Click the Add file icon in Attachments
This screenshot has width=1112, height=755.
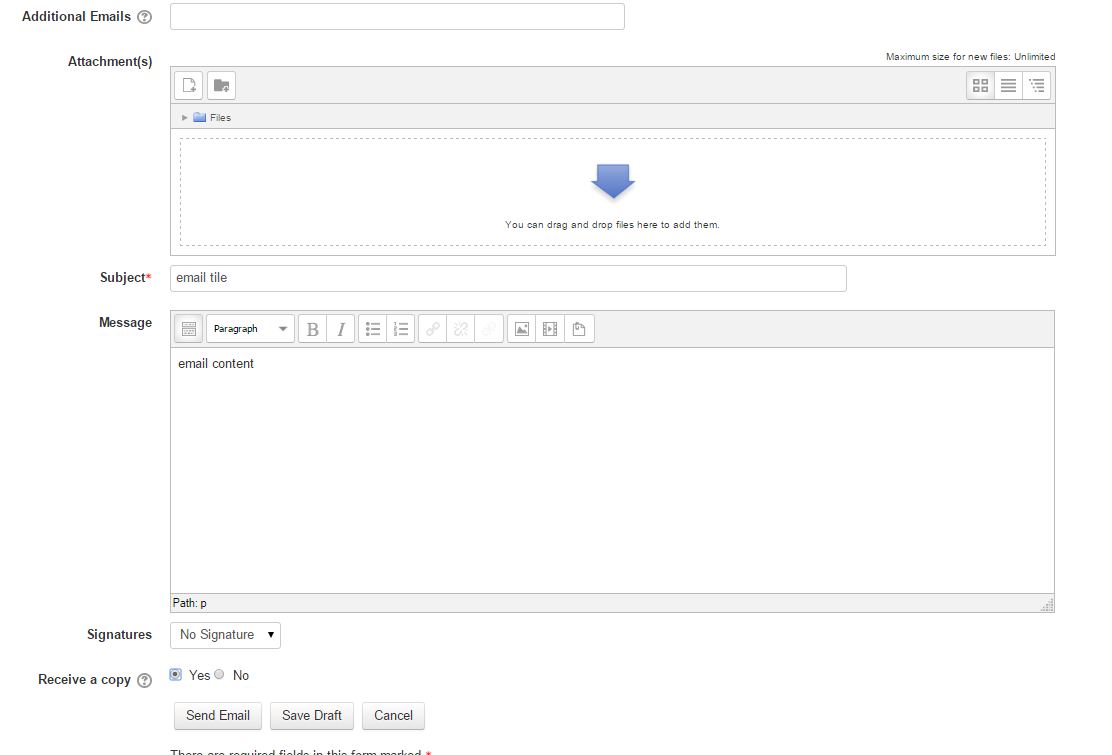(189, 86)
